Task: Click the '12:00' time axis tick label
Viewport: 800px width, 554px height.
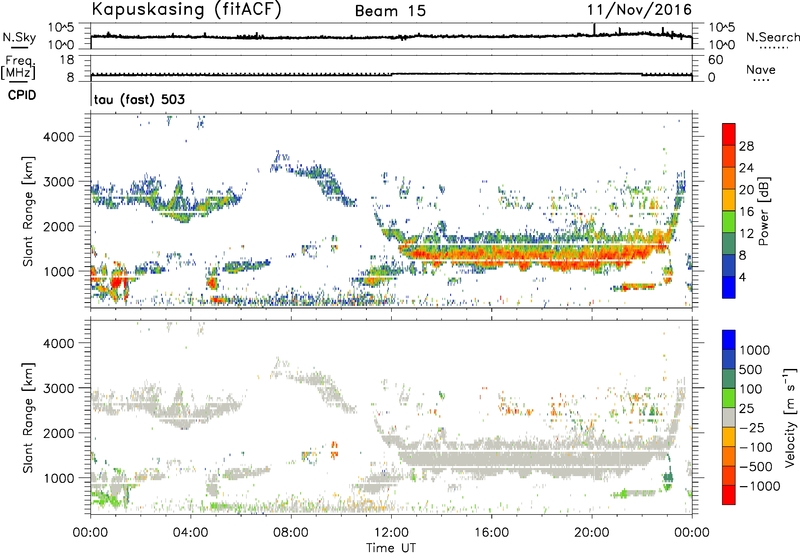Action: 391,533
